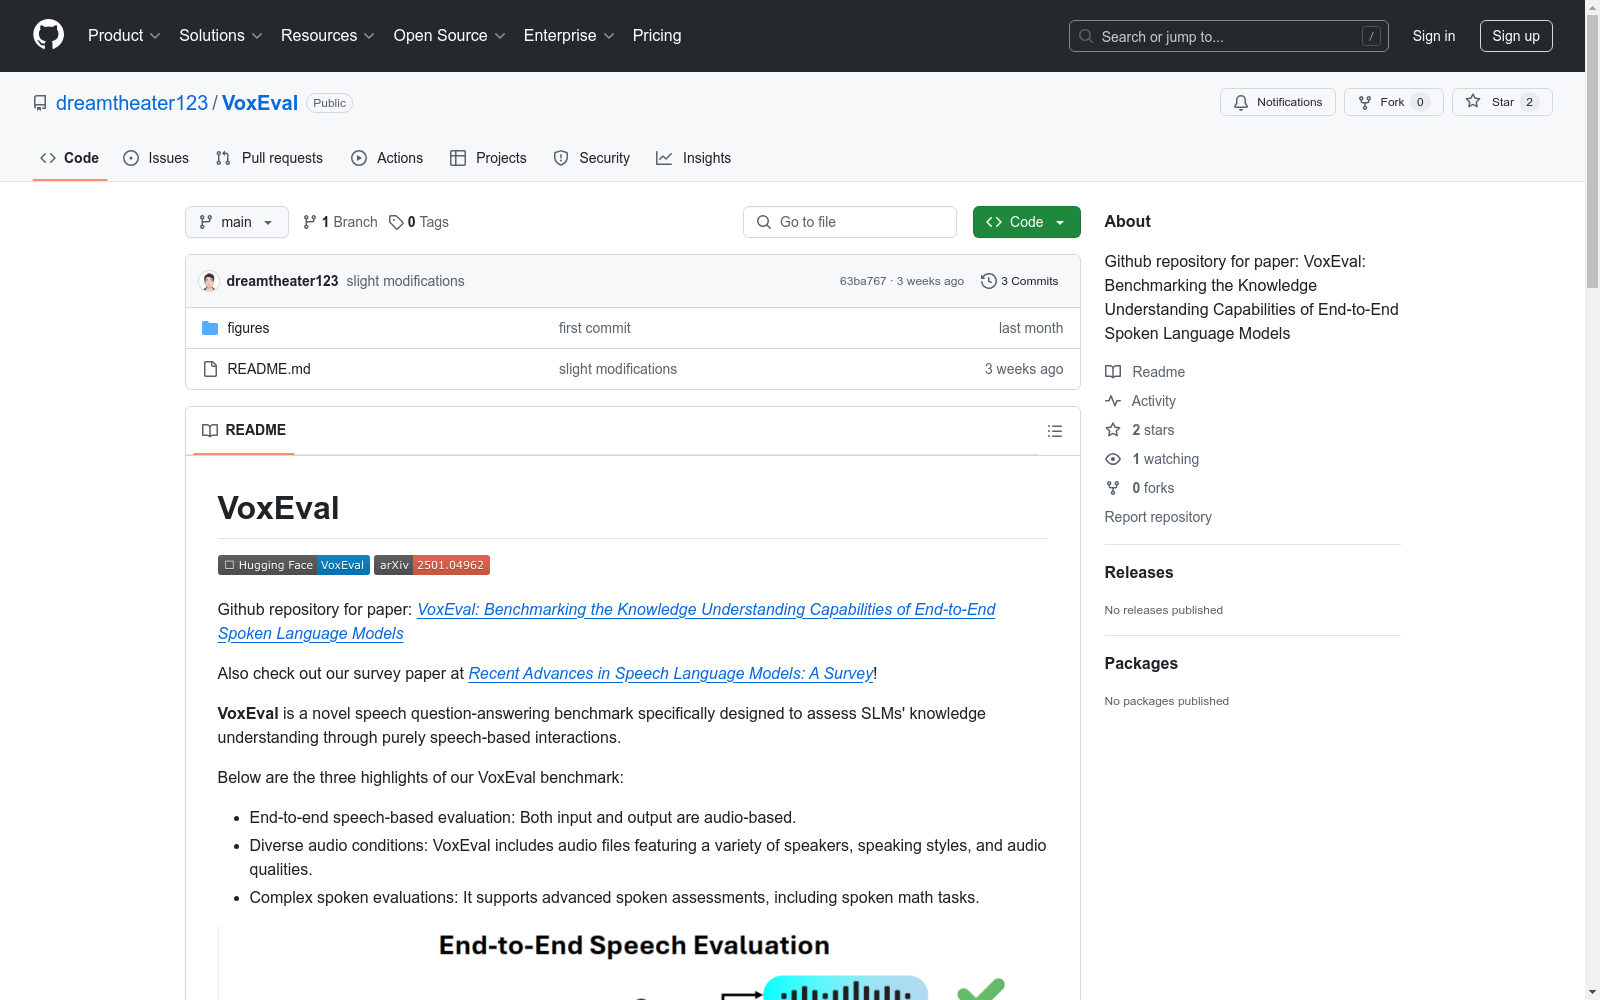This screenshot has height=1000, width=1600.
Task: Click the pulse icon beside Activity
Action: click(1113, 401)
